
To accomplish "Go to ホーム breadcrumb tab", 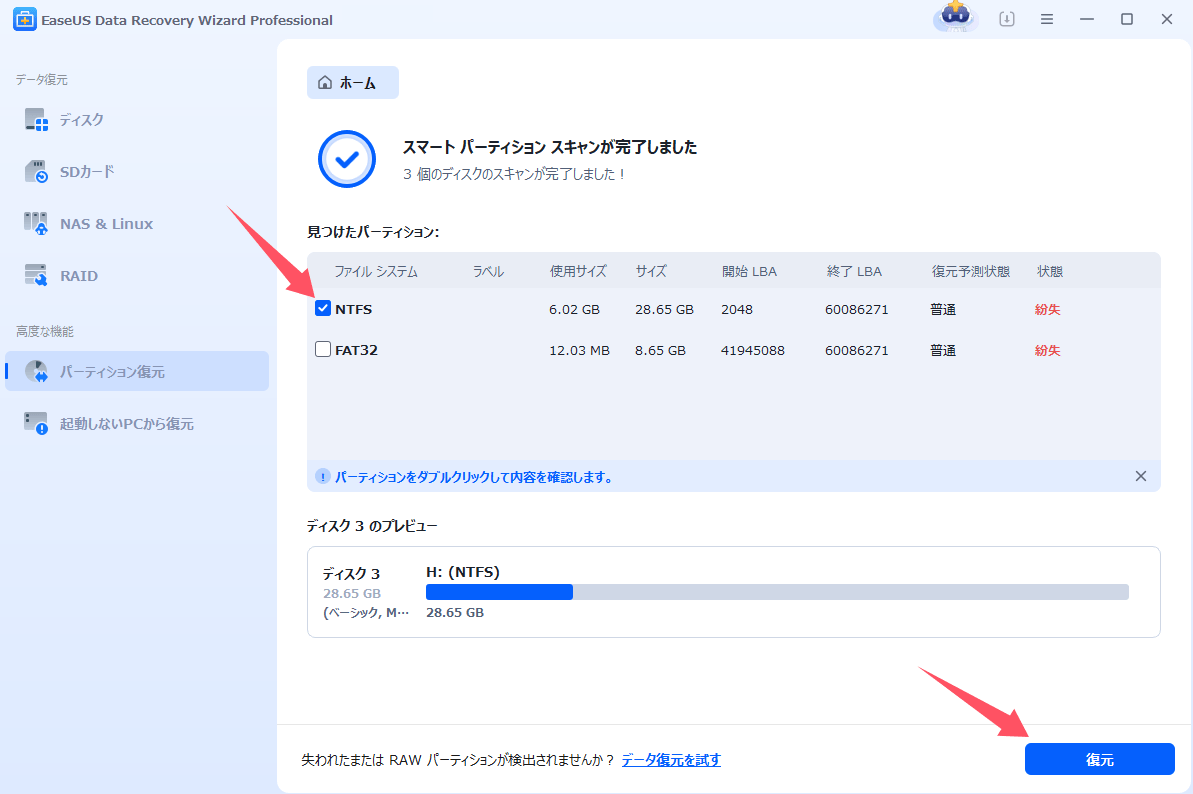I will [352, 83].
